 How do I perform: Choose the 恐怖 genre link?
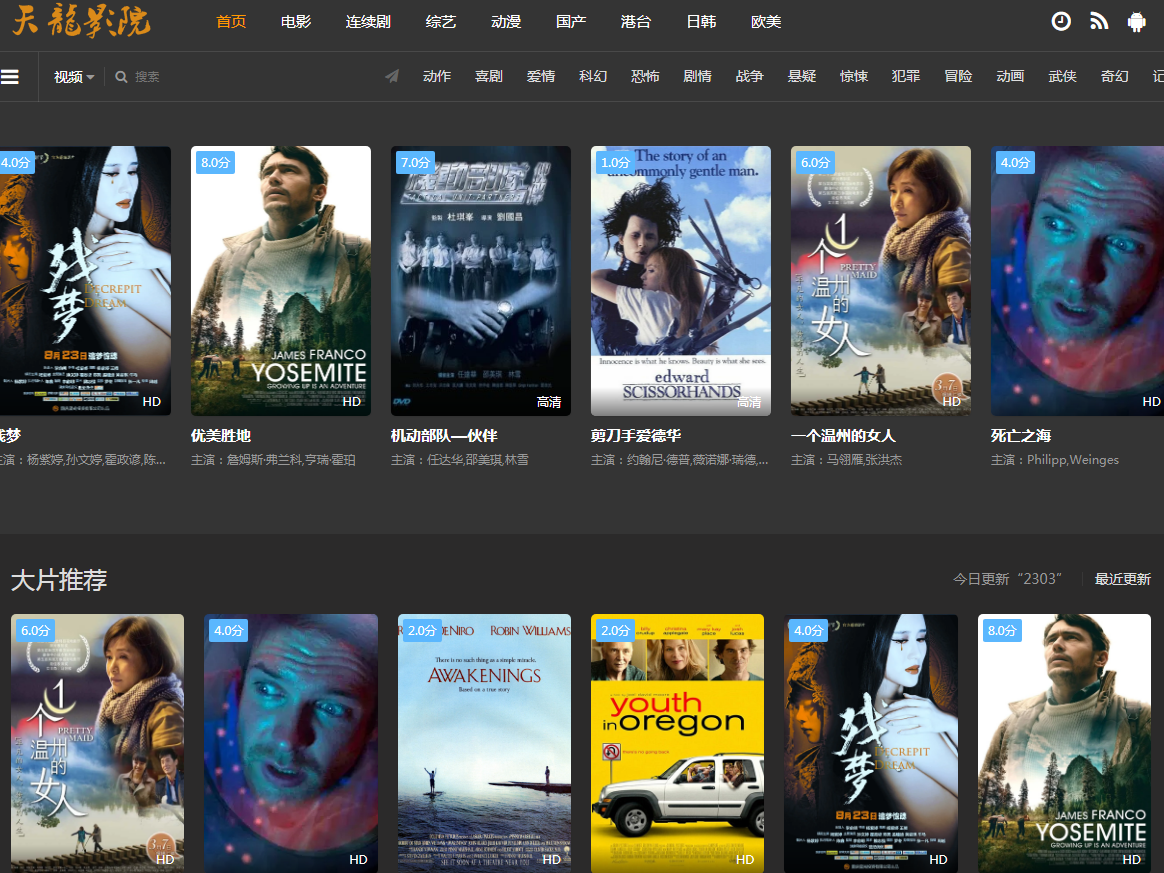tap(645, 76)
